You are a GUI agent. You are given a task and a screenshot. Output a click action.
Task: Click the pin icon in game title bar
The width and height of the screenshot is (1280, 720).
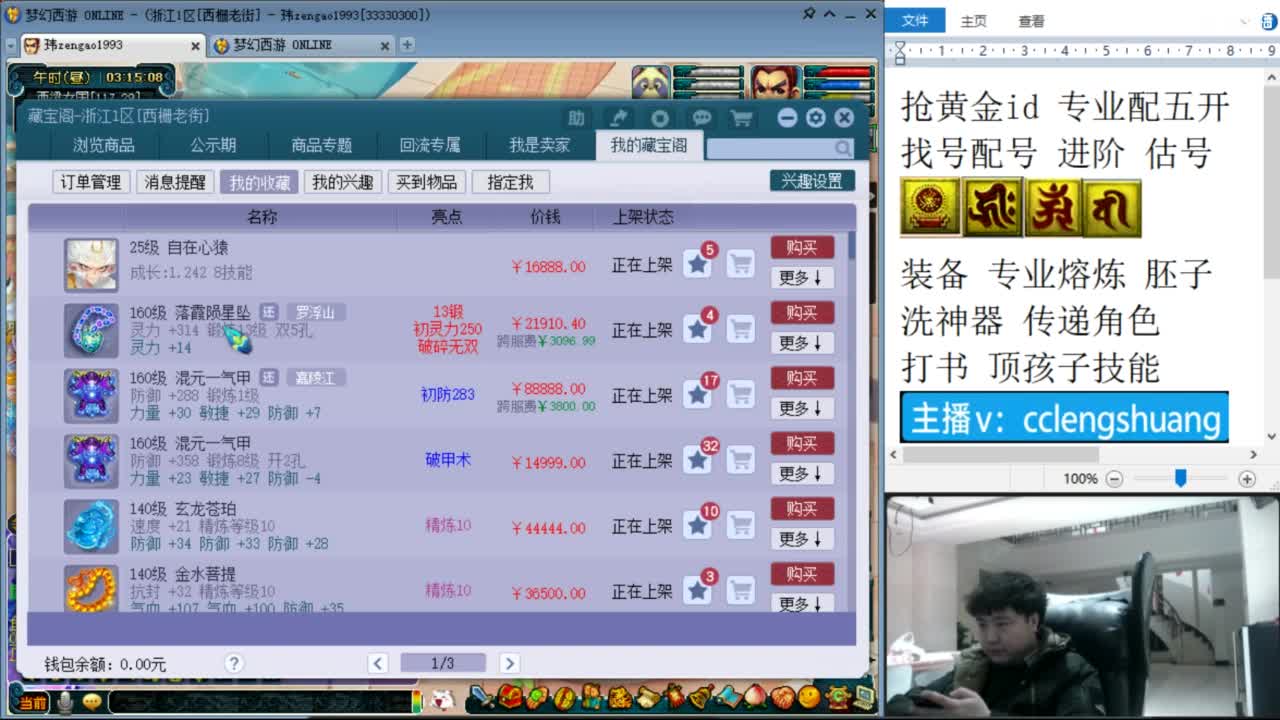[x=809, y=14]
